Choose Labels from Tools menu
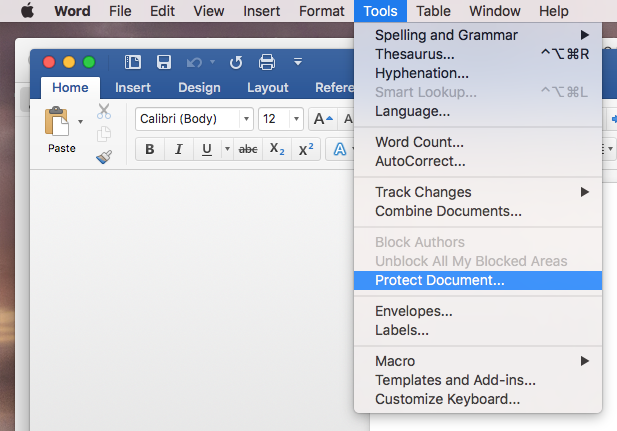The height and width of the screenshot is (431, 617). (x=478, y=330)
